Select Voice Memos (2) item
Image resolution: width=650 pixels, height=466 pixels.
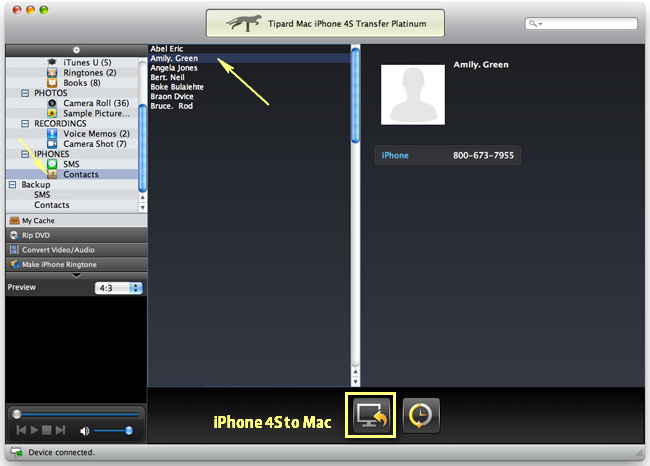[x=96, y=133]
